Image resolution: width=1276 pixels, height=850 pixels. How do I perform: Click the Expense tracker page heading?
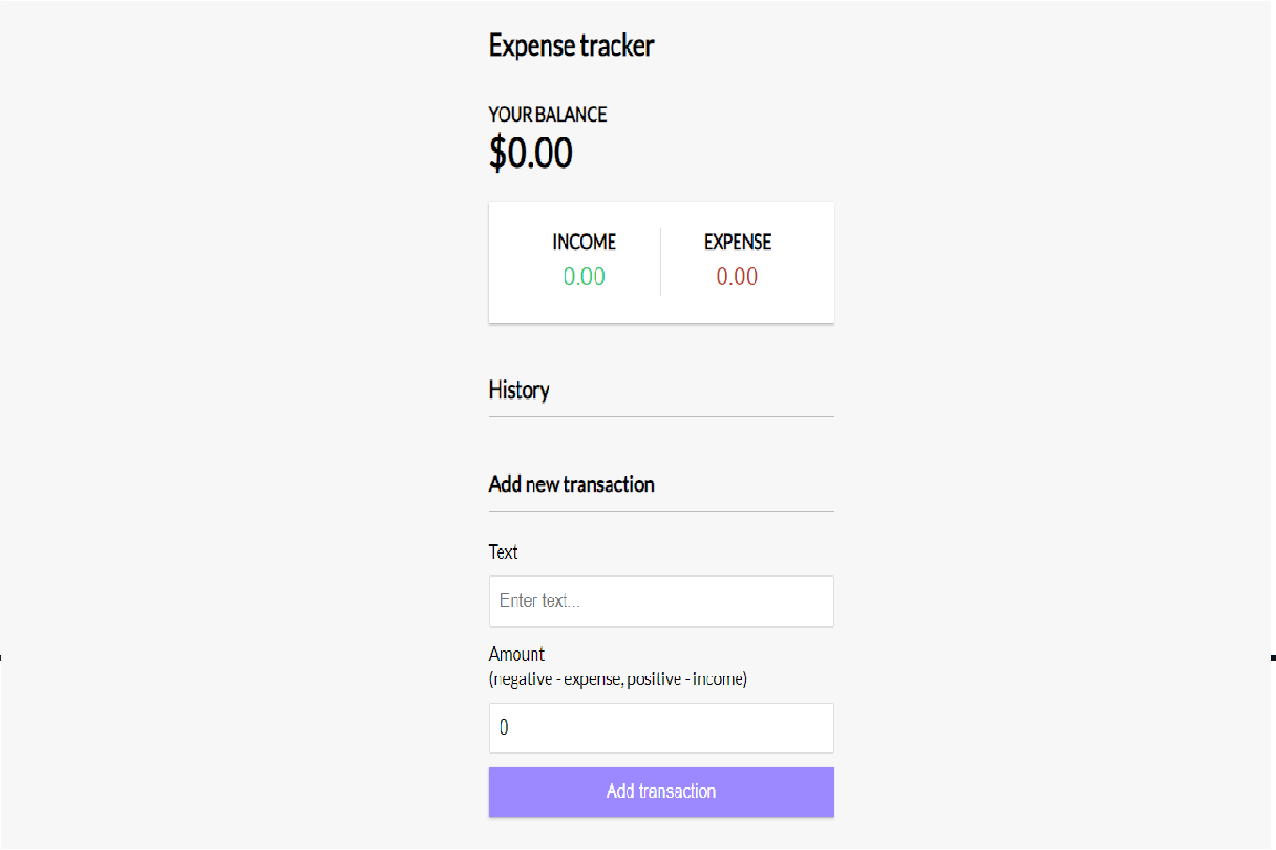coord(571,46)
